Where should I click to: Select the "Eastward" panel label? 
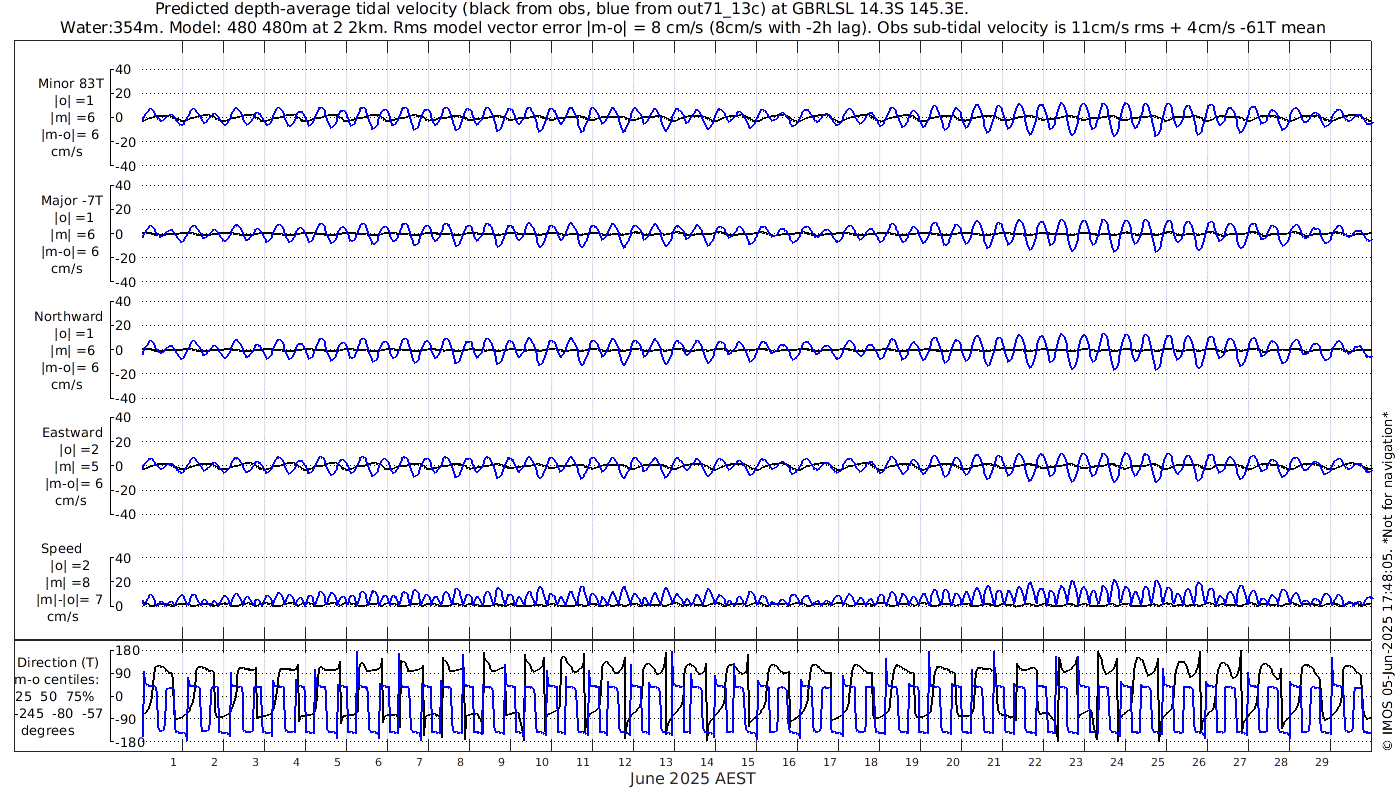tap(72, 433)
